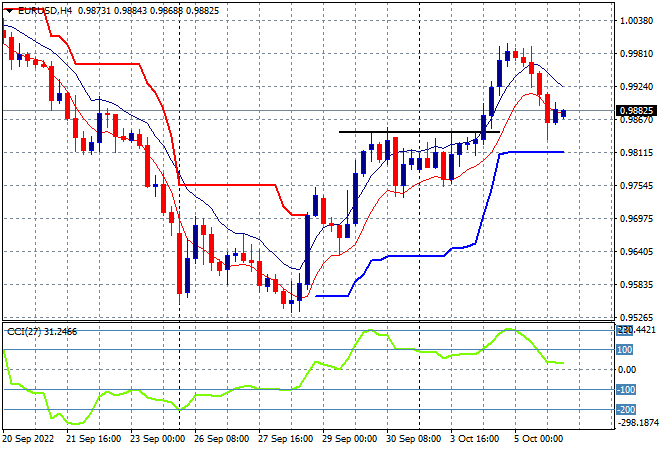Click the 0.98115 price axis label
Viewport: 660px width, 450px height.
(x=637, y=152)
